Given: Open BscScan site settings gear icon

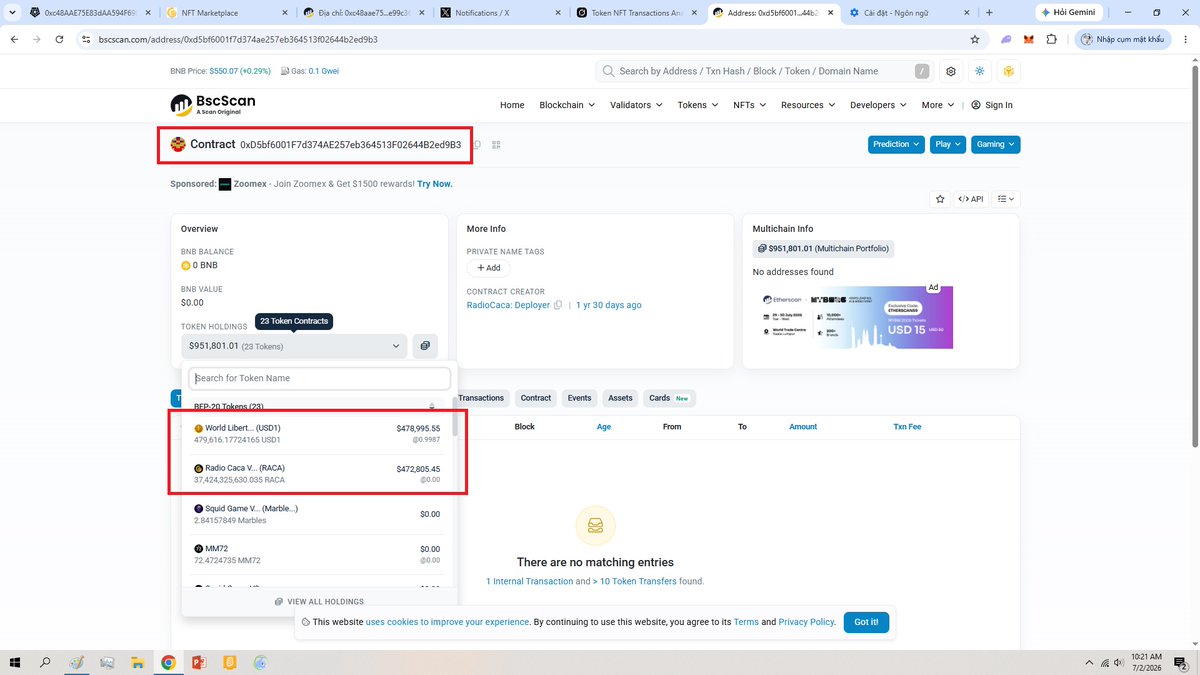Looking at the screenshot, I should (x=951, y=71).
